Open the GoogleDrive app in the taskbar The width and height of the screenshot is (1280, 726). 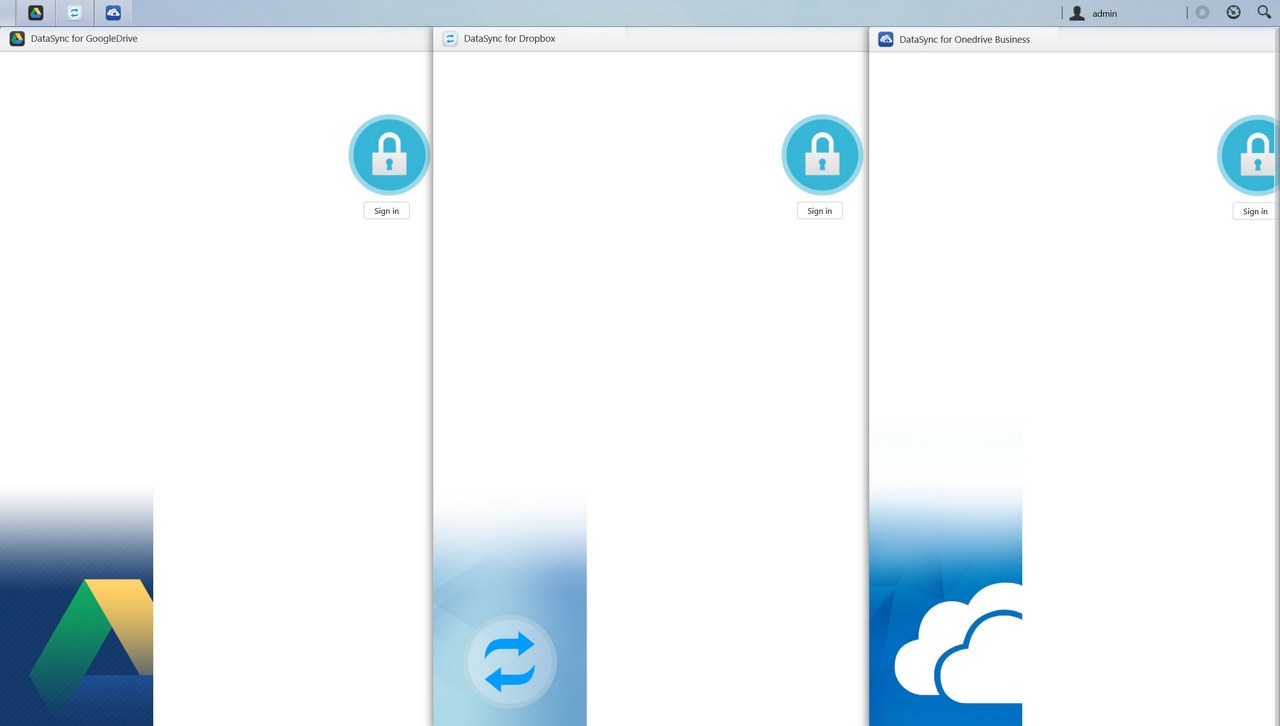tap(36, 13)
